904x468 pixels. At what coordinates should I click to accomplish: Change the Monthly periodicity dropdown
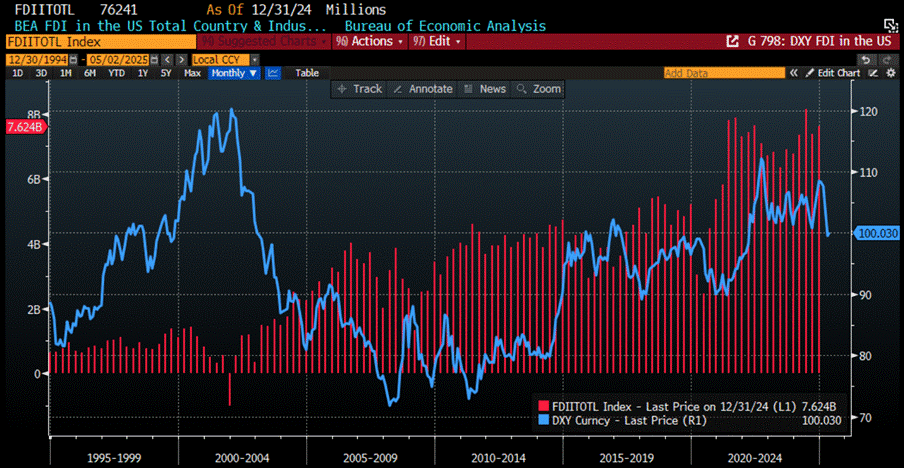click(x=235, y=73)
